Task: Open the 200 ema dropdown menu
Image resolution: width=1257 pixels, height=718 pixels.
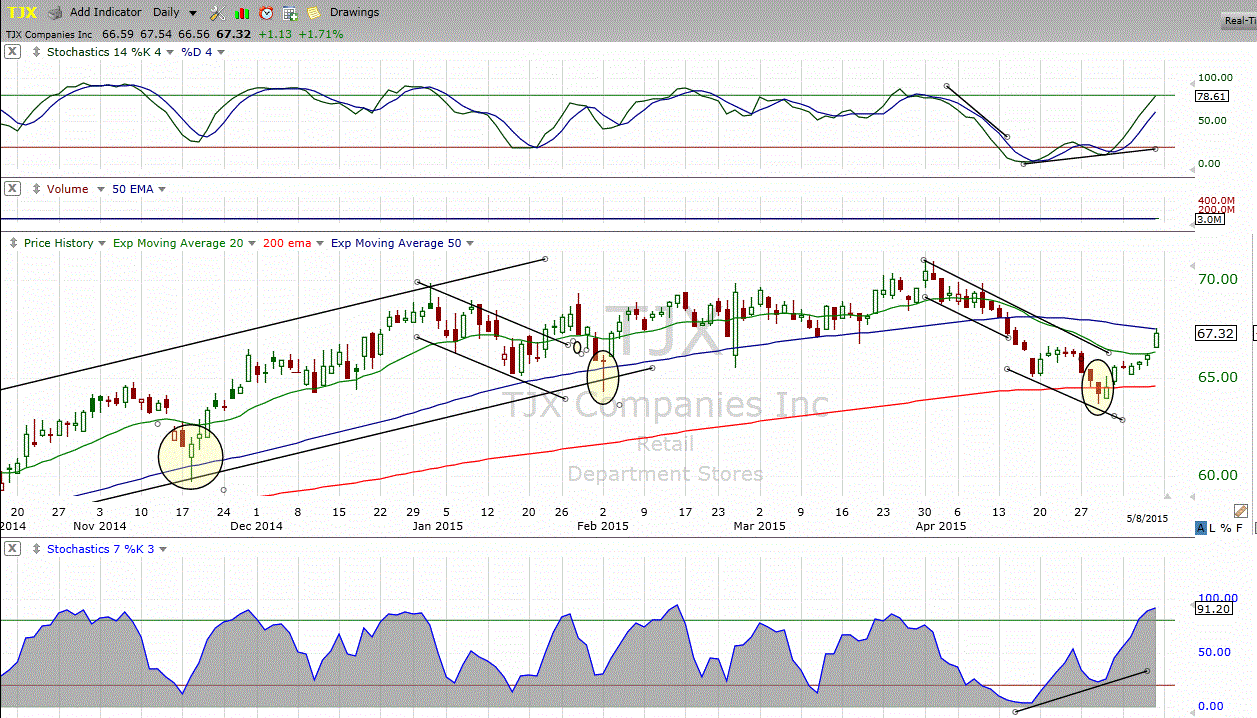Action: pos(318,243)
